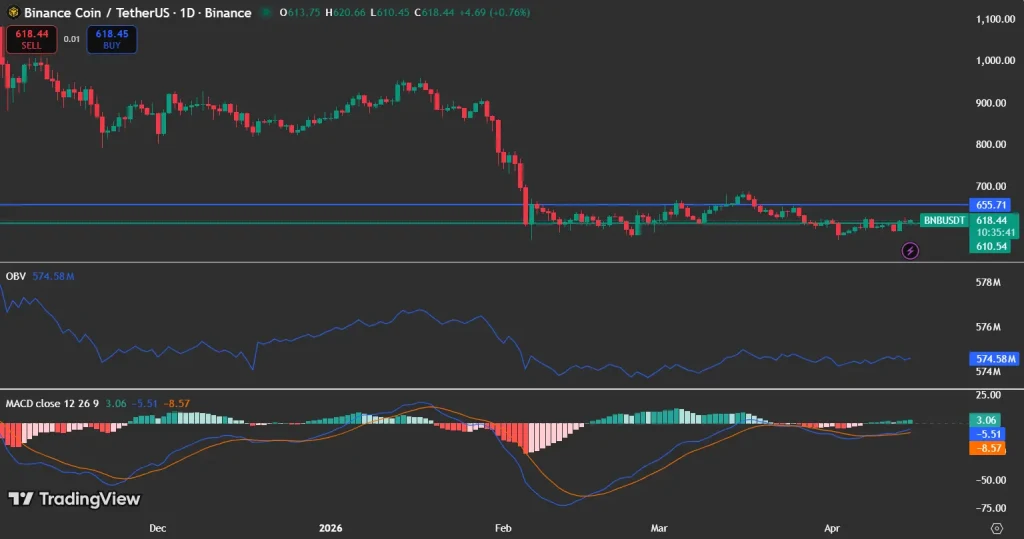Click the red SELL 618.44 button
The width and height of the screenshot is (1024, 539).
[31, 39]
